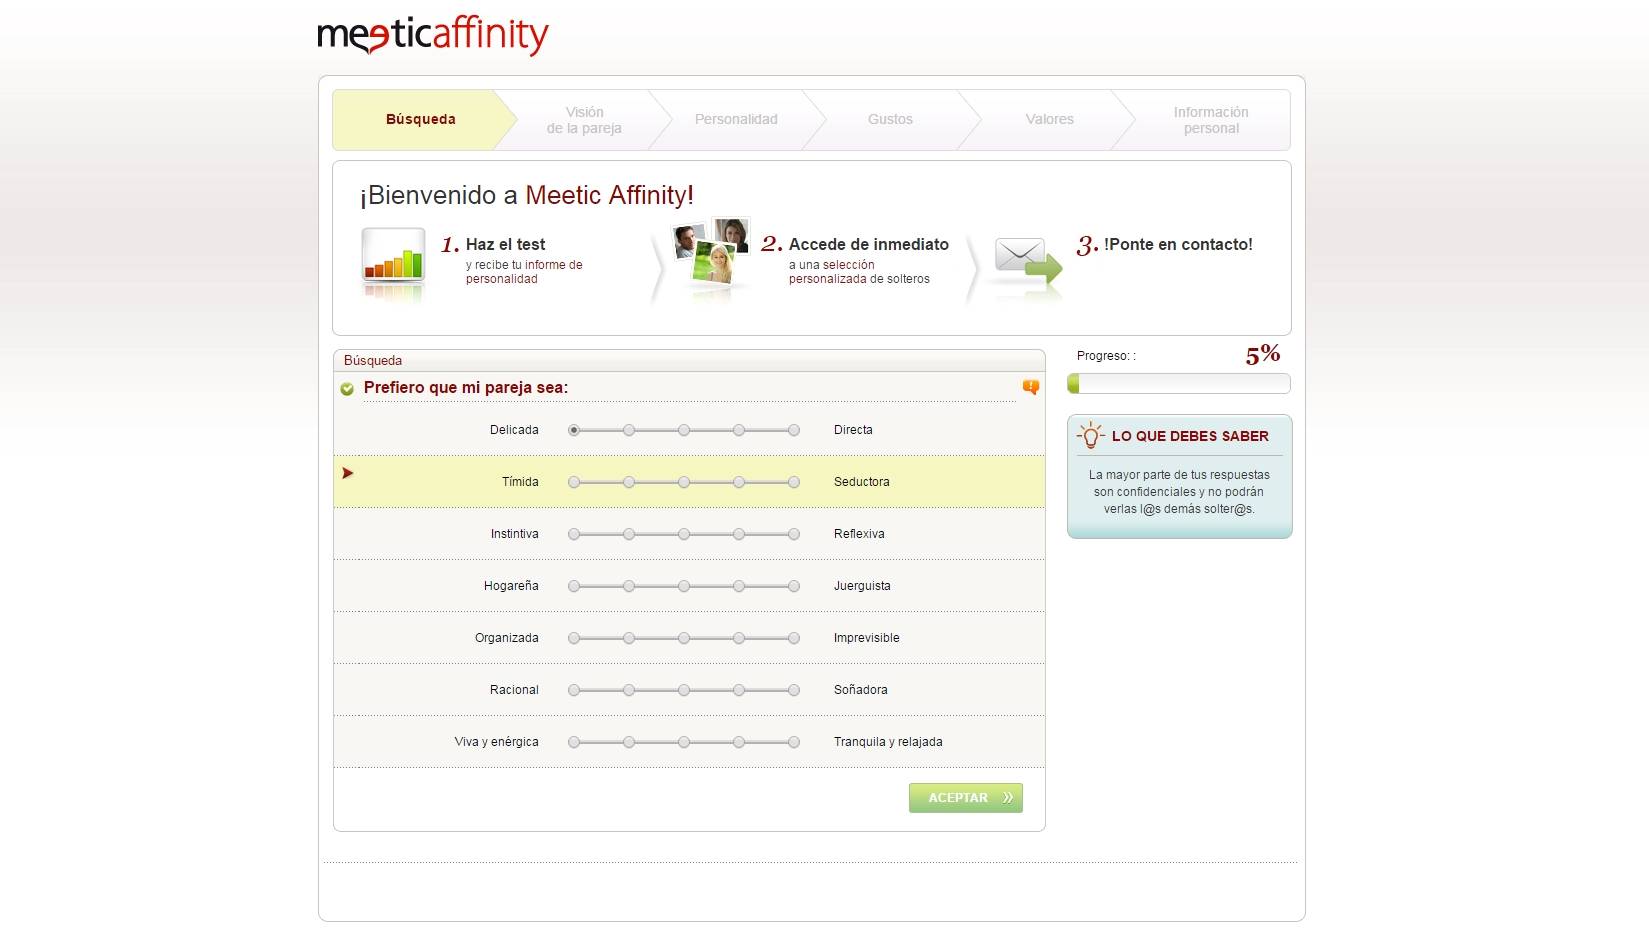The width and height of the screenshot is (1649, 944).
Task: Choose the radio nearest Tranquila y relajada
Action: tap(794, 742)
